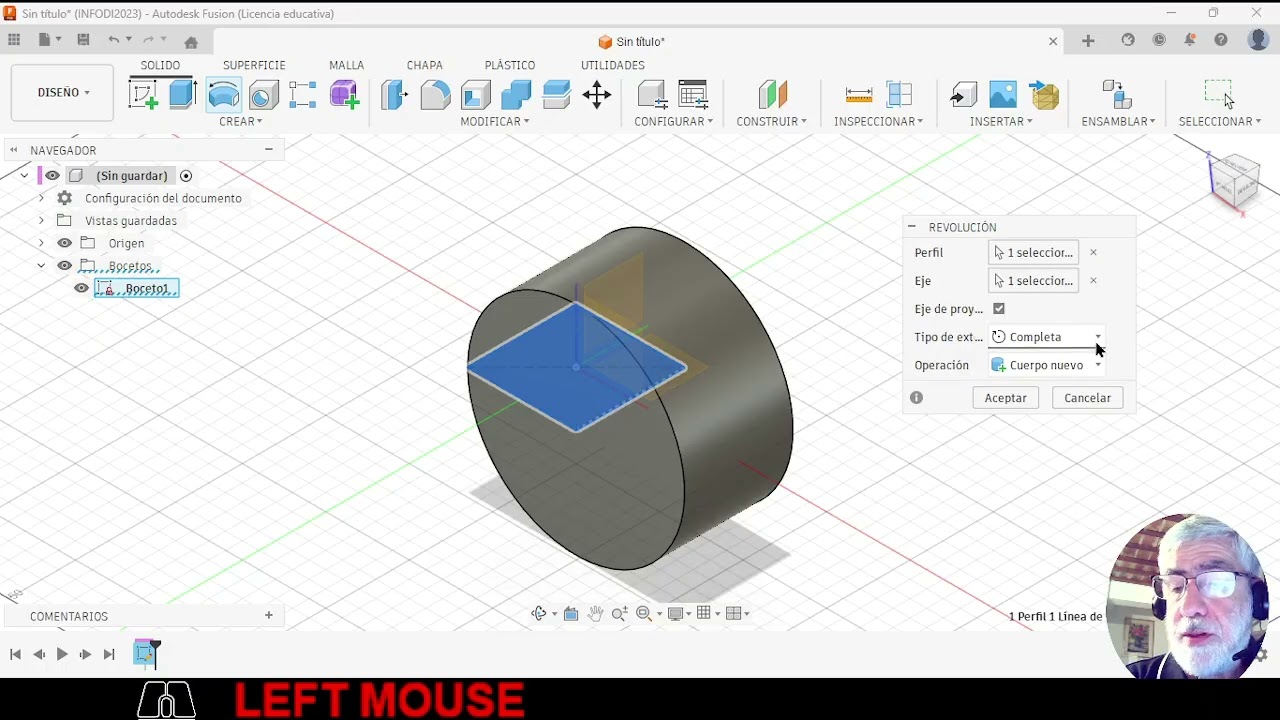Click the Look At view icon
The height and width of the screenshot is (720, 1280).
pos(571,614)
